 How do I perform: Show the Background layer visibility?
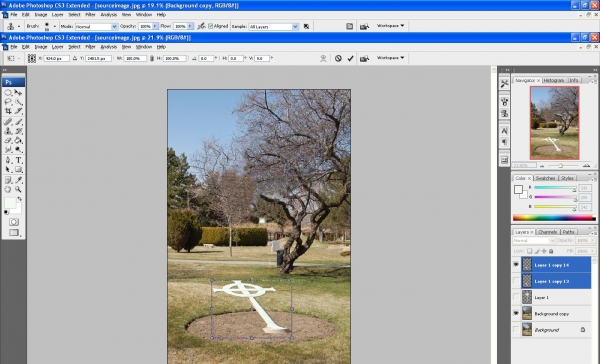point(516,330)
